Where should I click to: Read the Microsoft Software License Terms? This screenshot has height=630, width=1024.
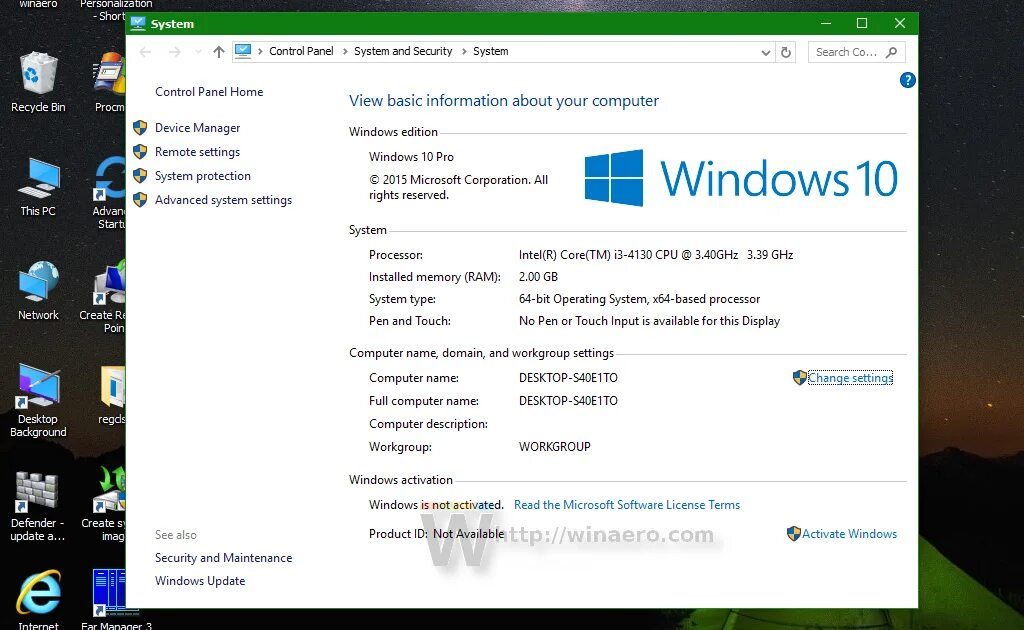[x=627, y=505]
